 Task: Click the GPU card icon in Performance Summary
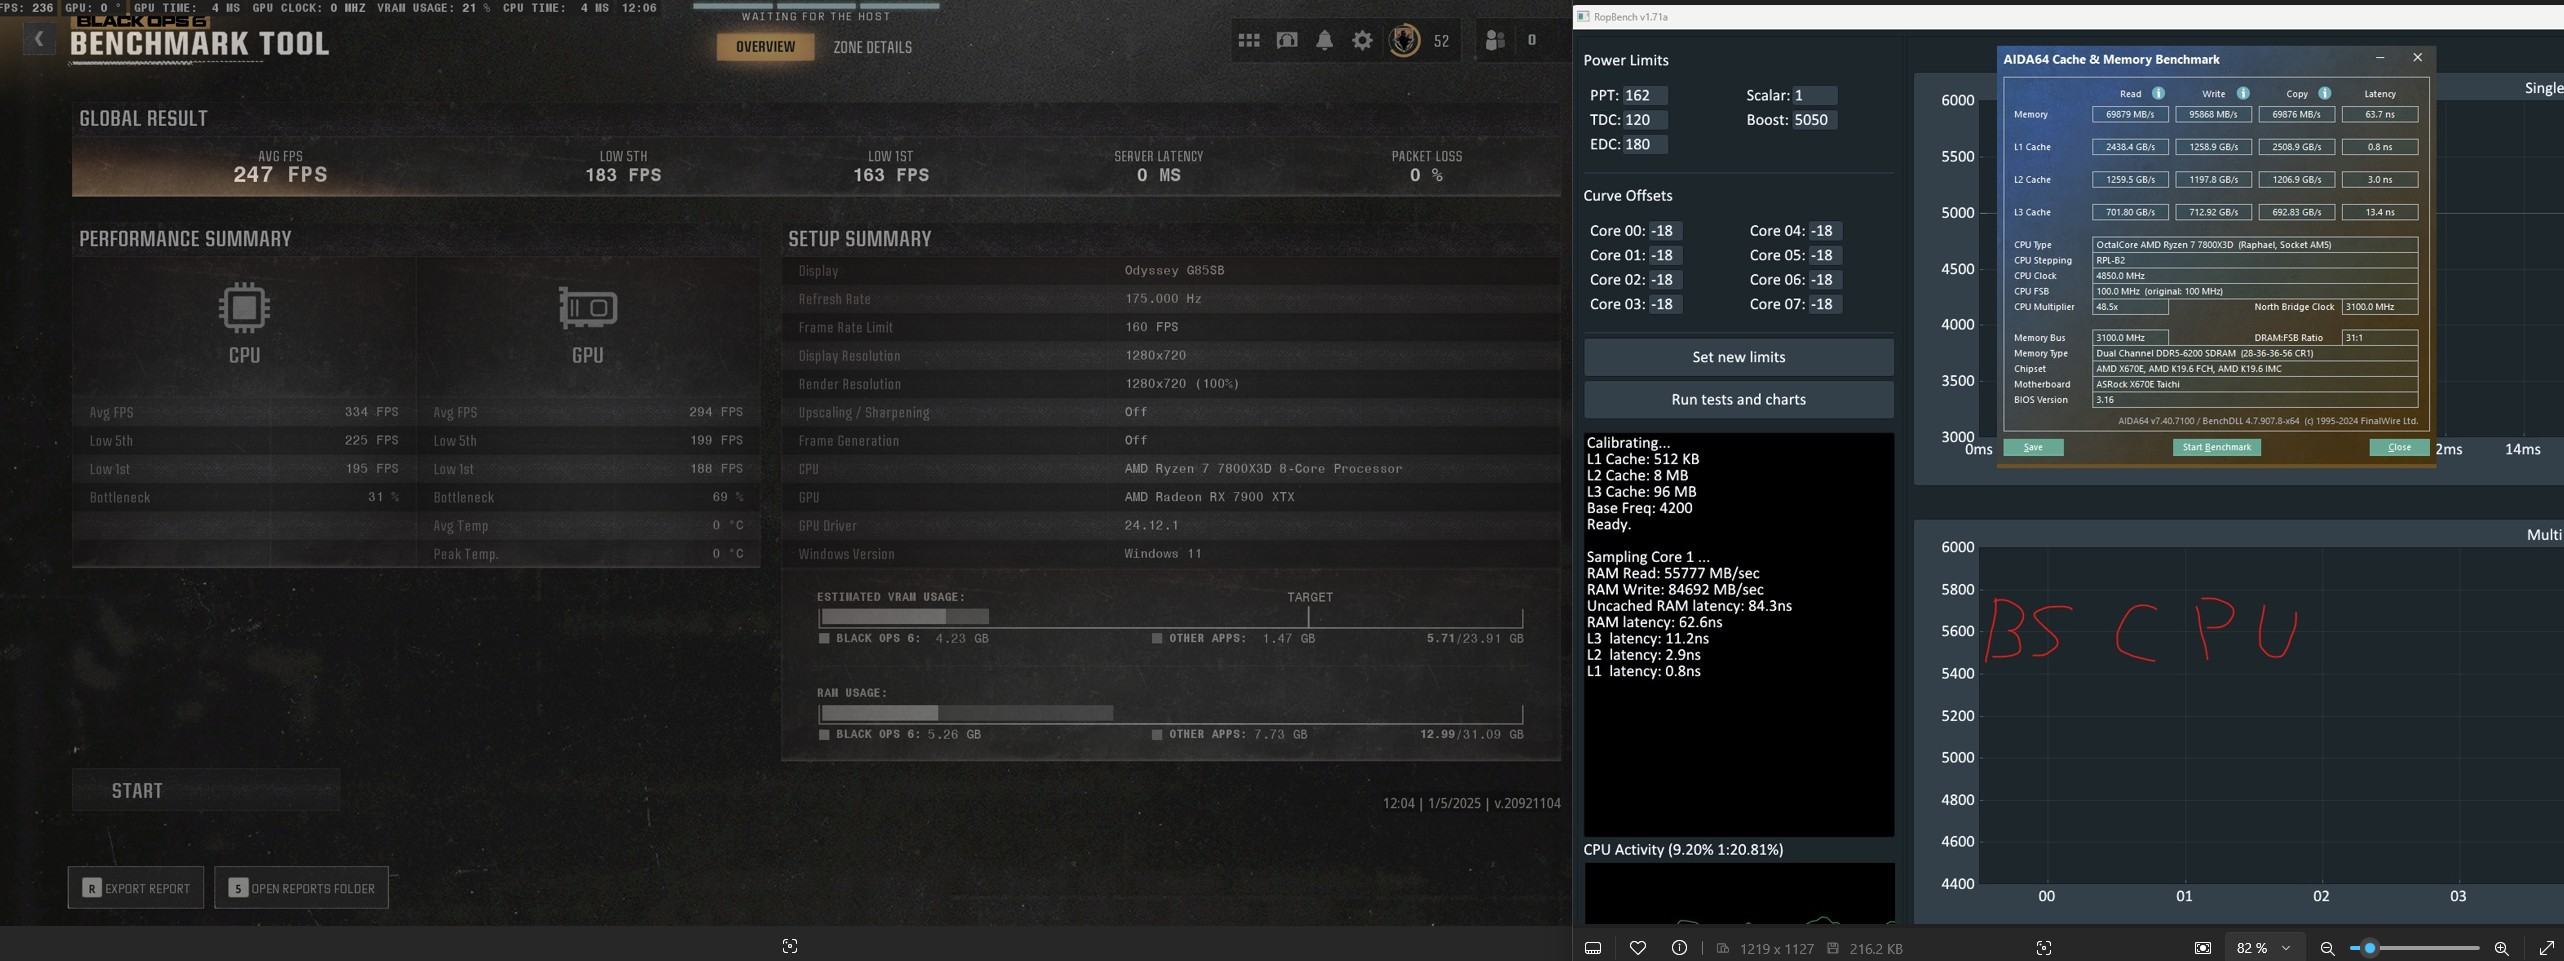(x=588, y=308)
